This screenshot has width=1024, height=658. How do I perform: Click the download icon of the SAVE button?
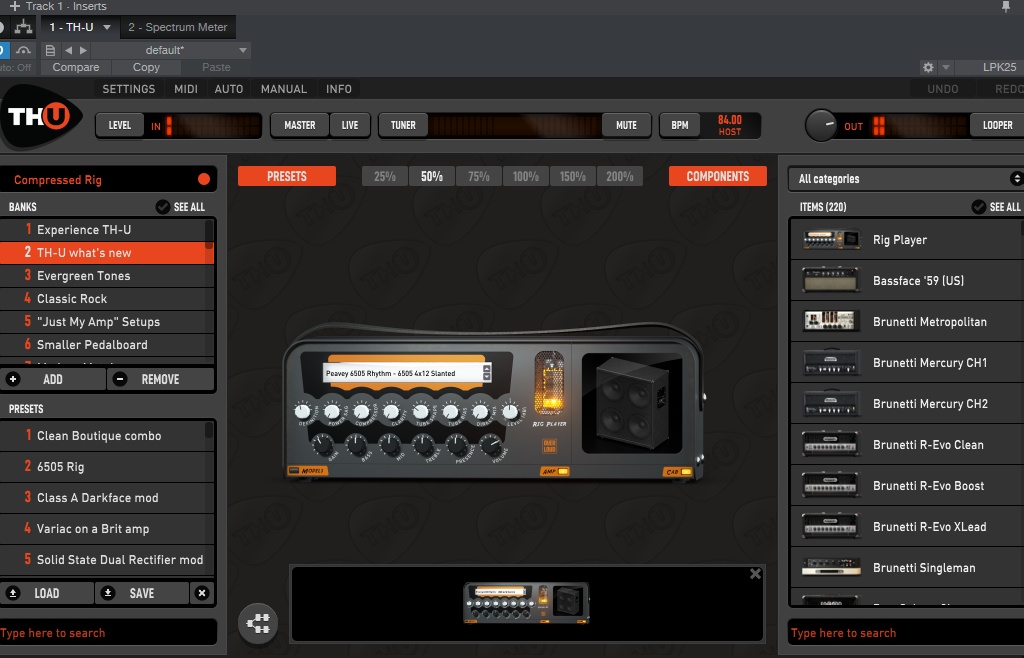(x=108, y=593)
